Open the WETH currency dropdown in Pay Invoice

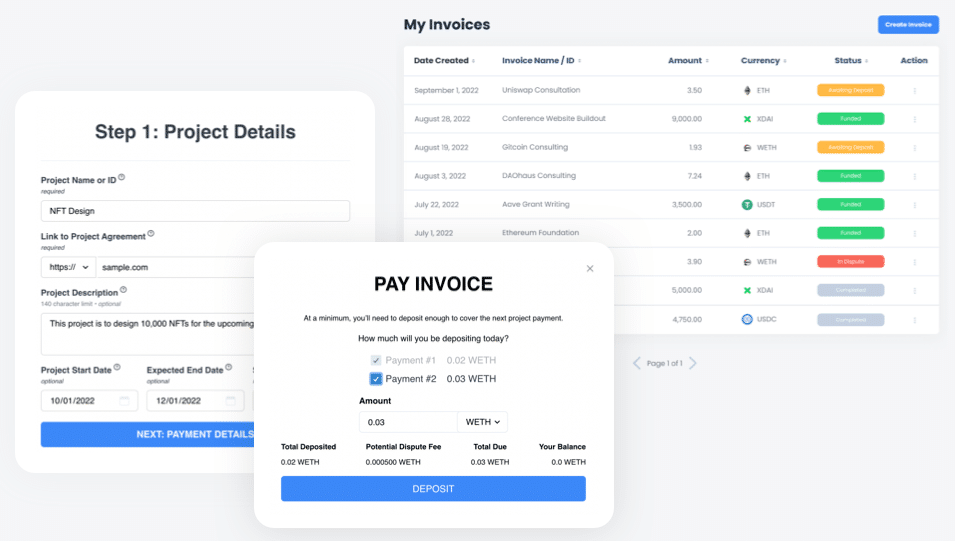(x=482, y=422)
